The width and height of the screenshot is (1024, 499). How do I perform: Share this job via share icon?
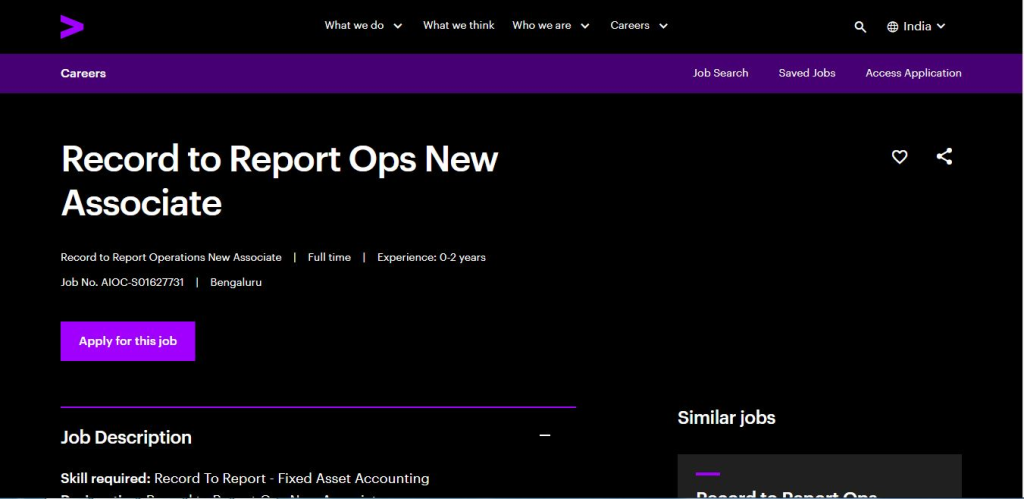tap(944, 157)
